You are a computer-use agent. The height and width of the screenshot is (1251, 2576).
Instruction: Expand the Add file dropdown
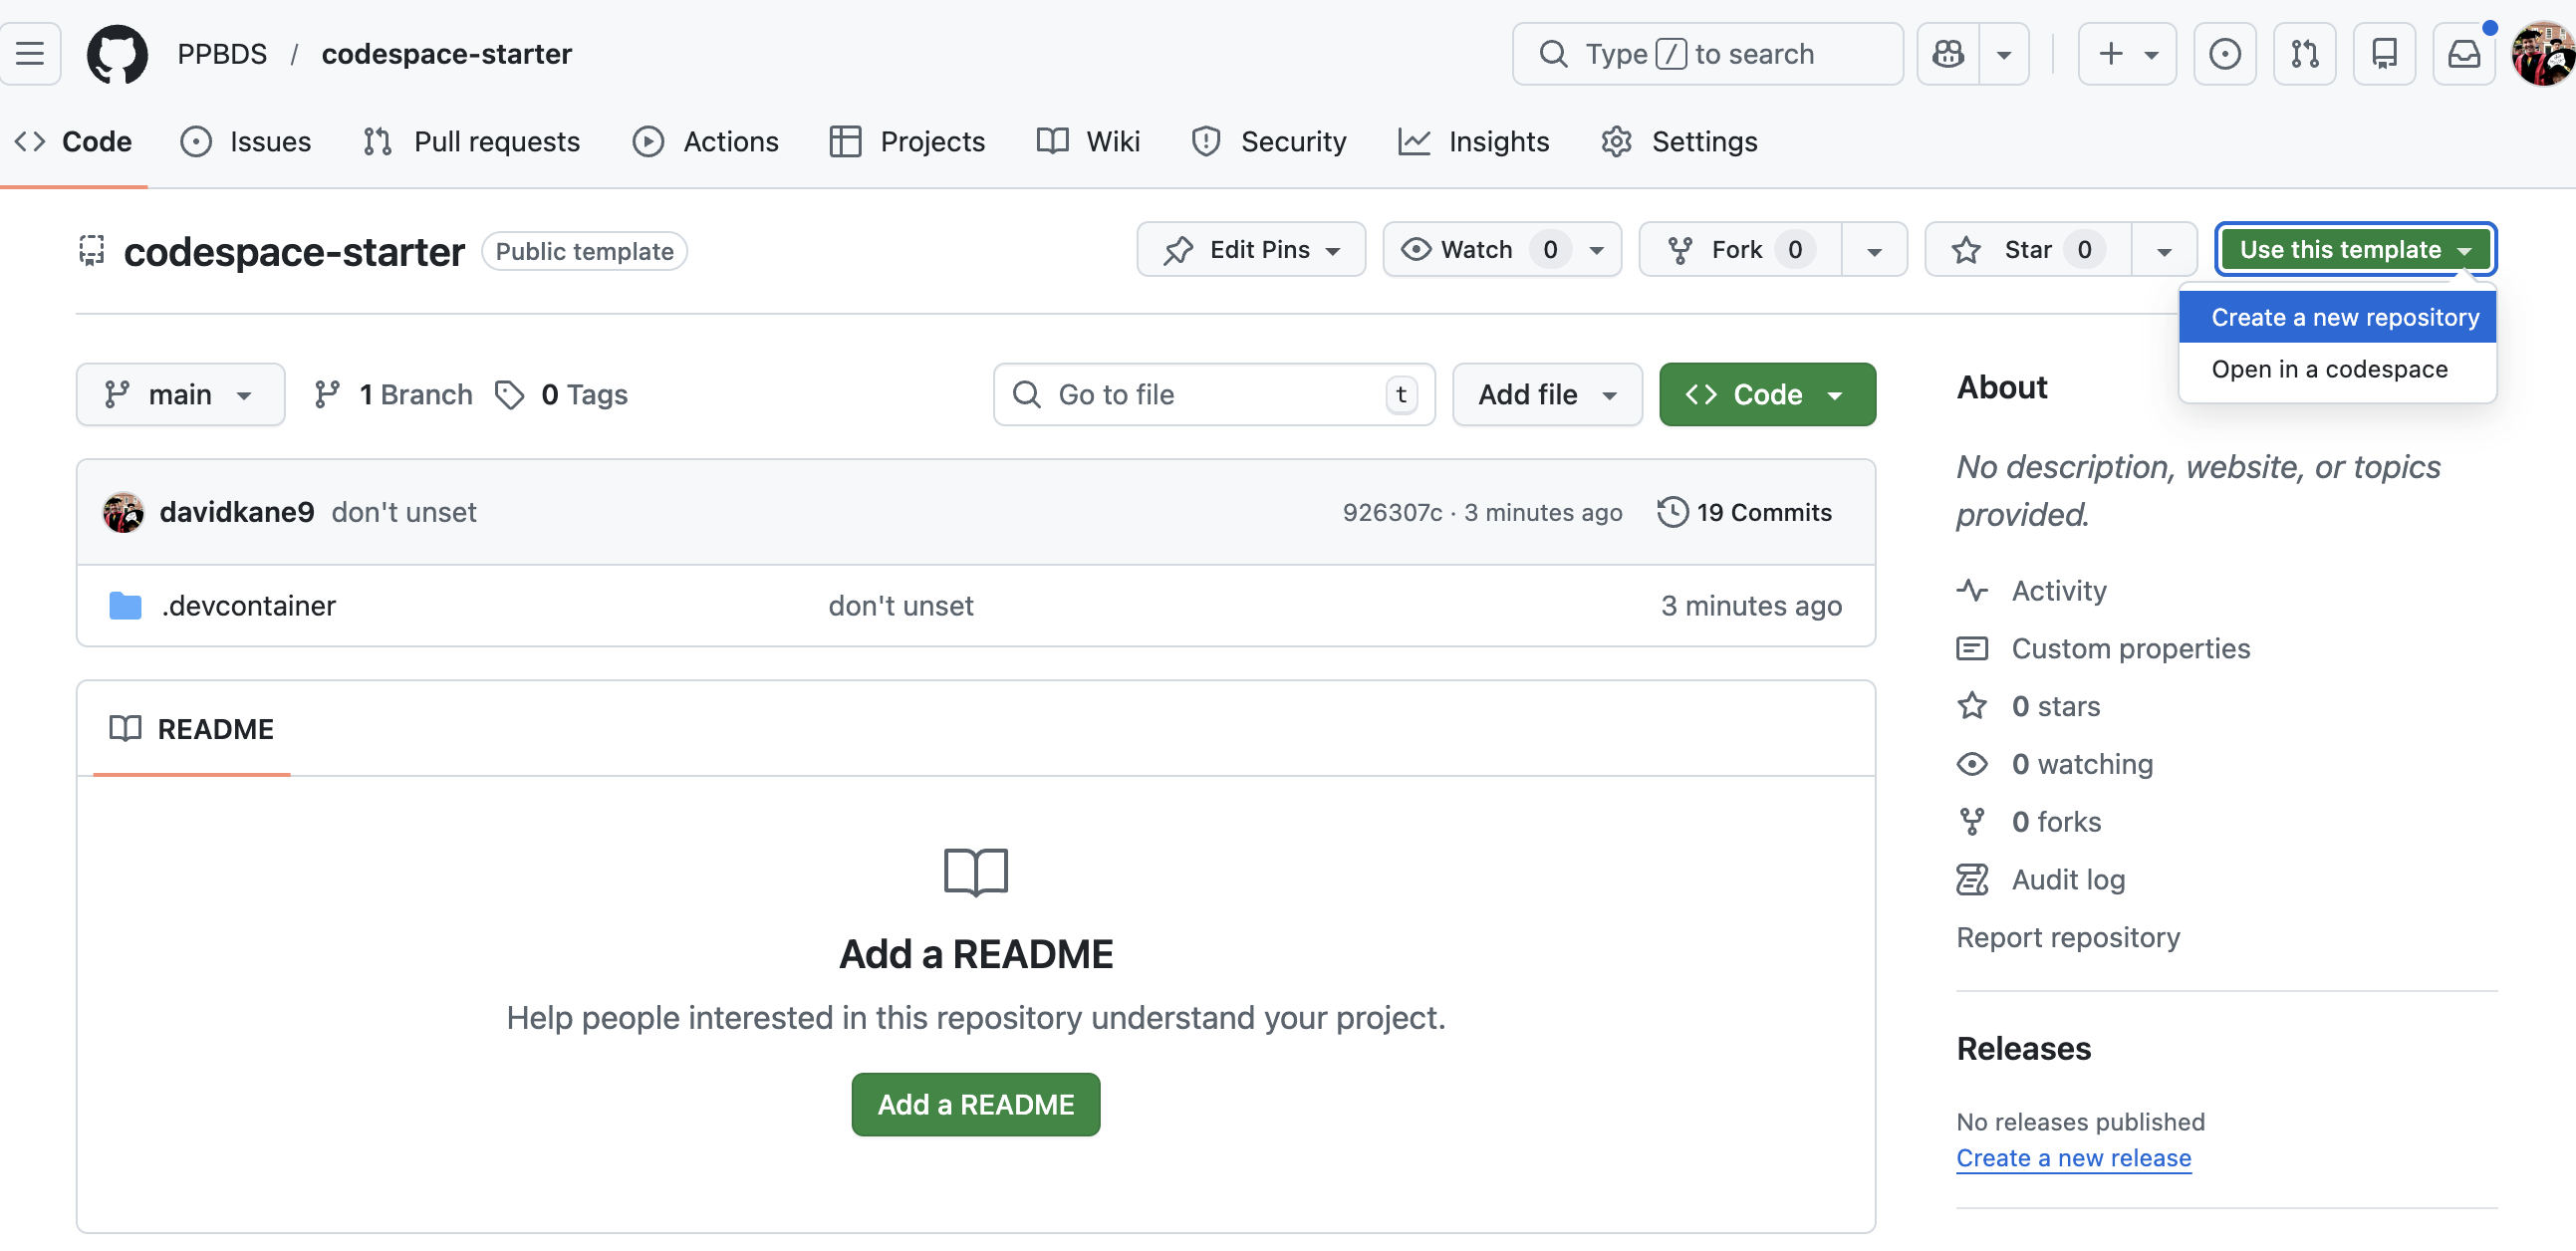coord(1546,395)
